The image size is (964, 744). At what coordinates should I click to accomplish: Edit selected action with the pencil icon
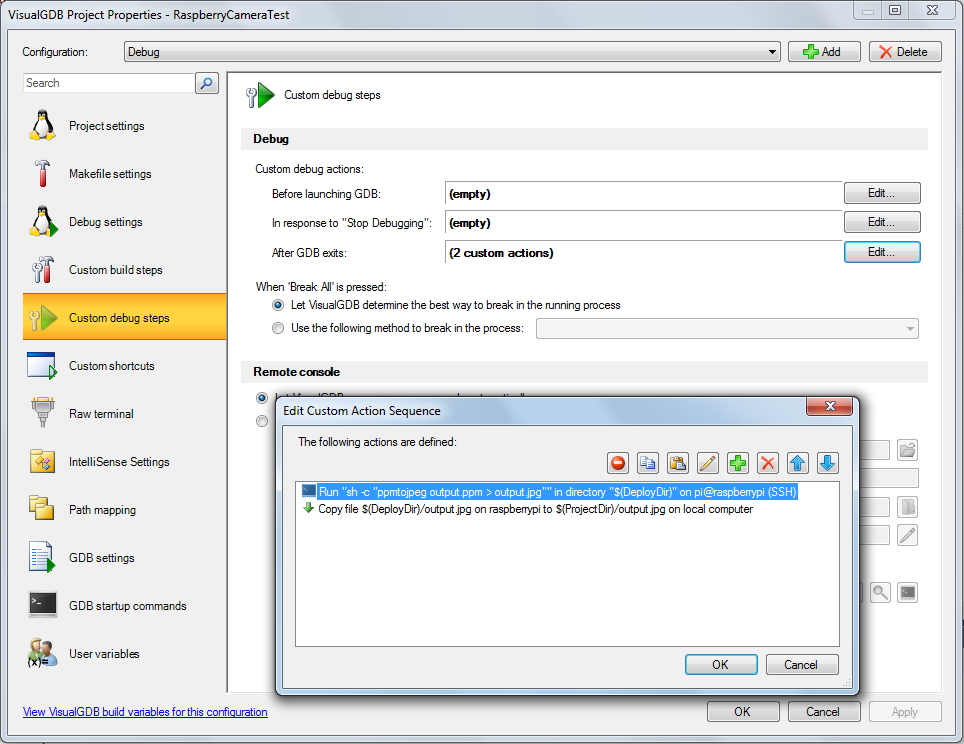708,463
